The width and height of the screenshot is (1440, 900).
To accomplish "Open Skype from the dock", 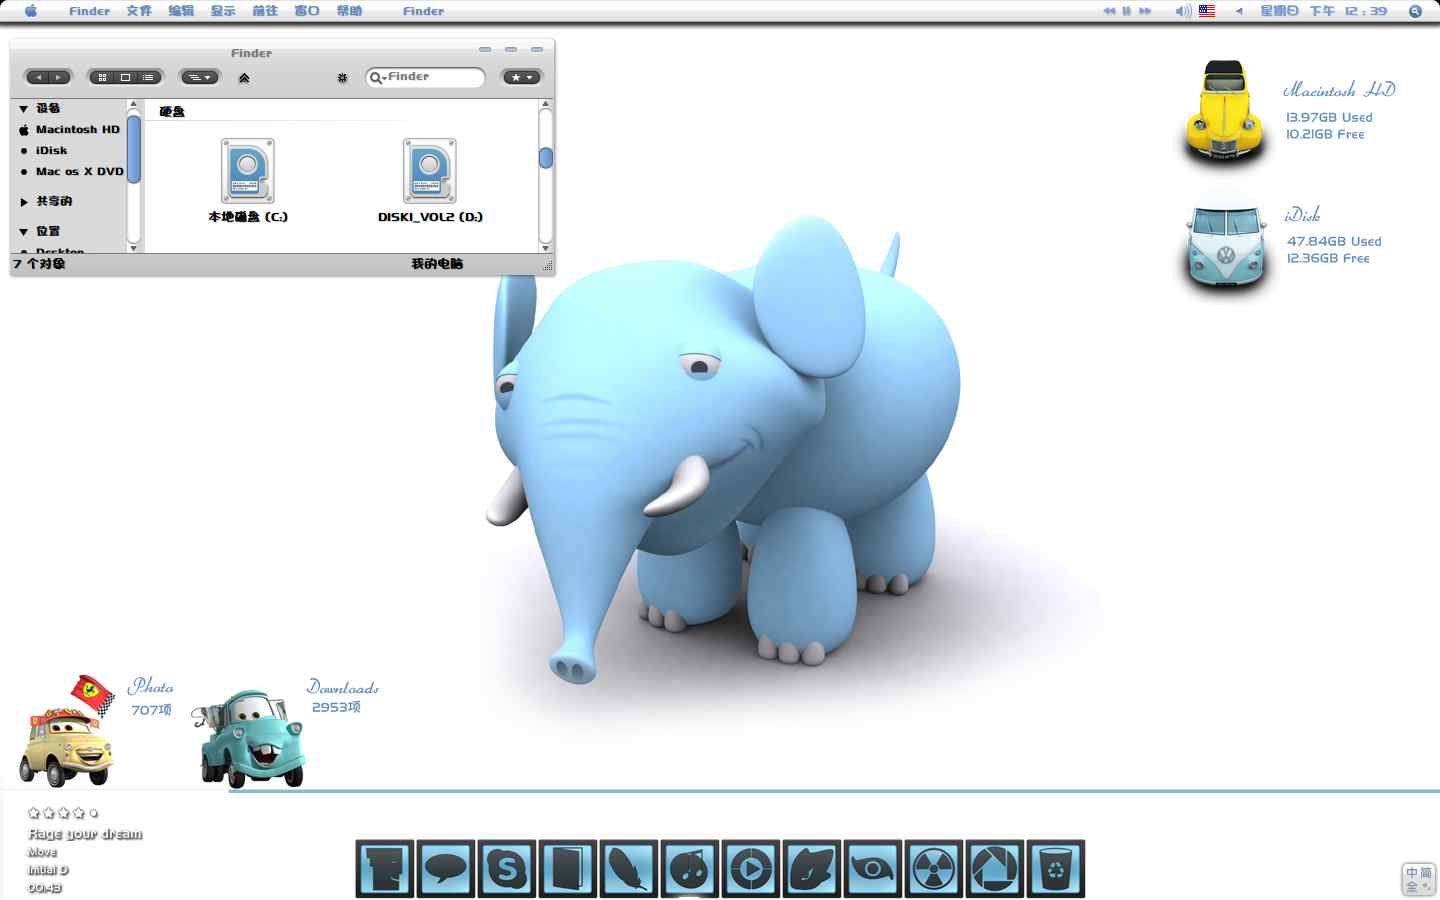I will click(x=507, y=868).
